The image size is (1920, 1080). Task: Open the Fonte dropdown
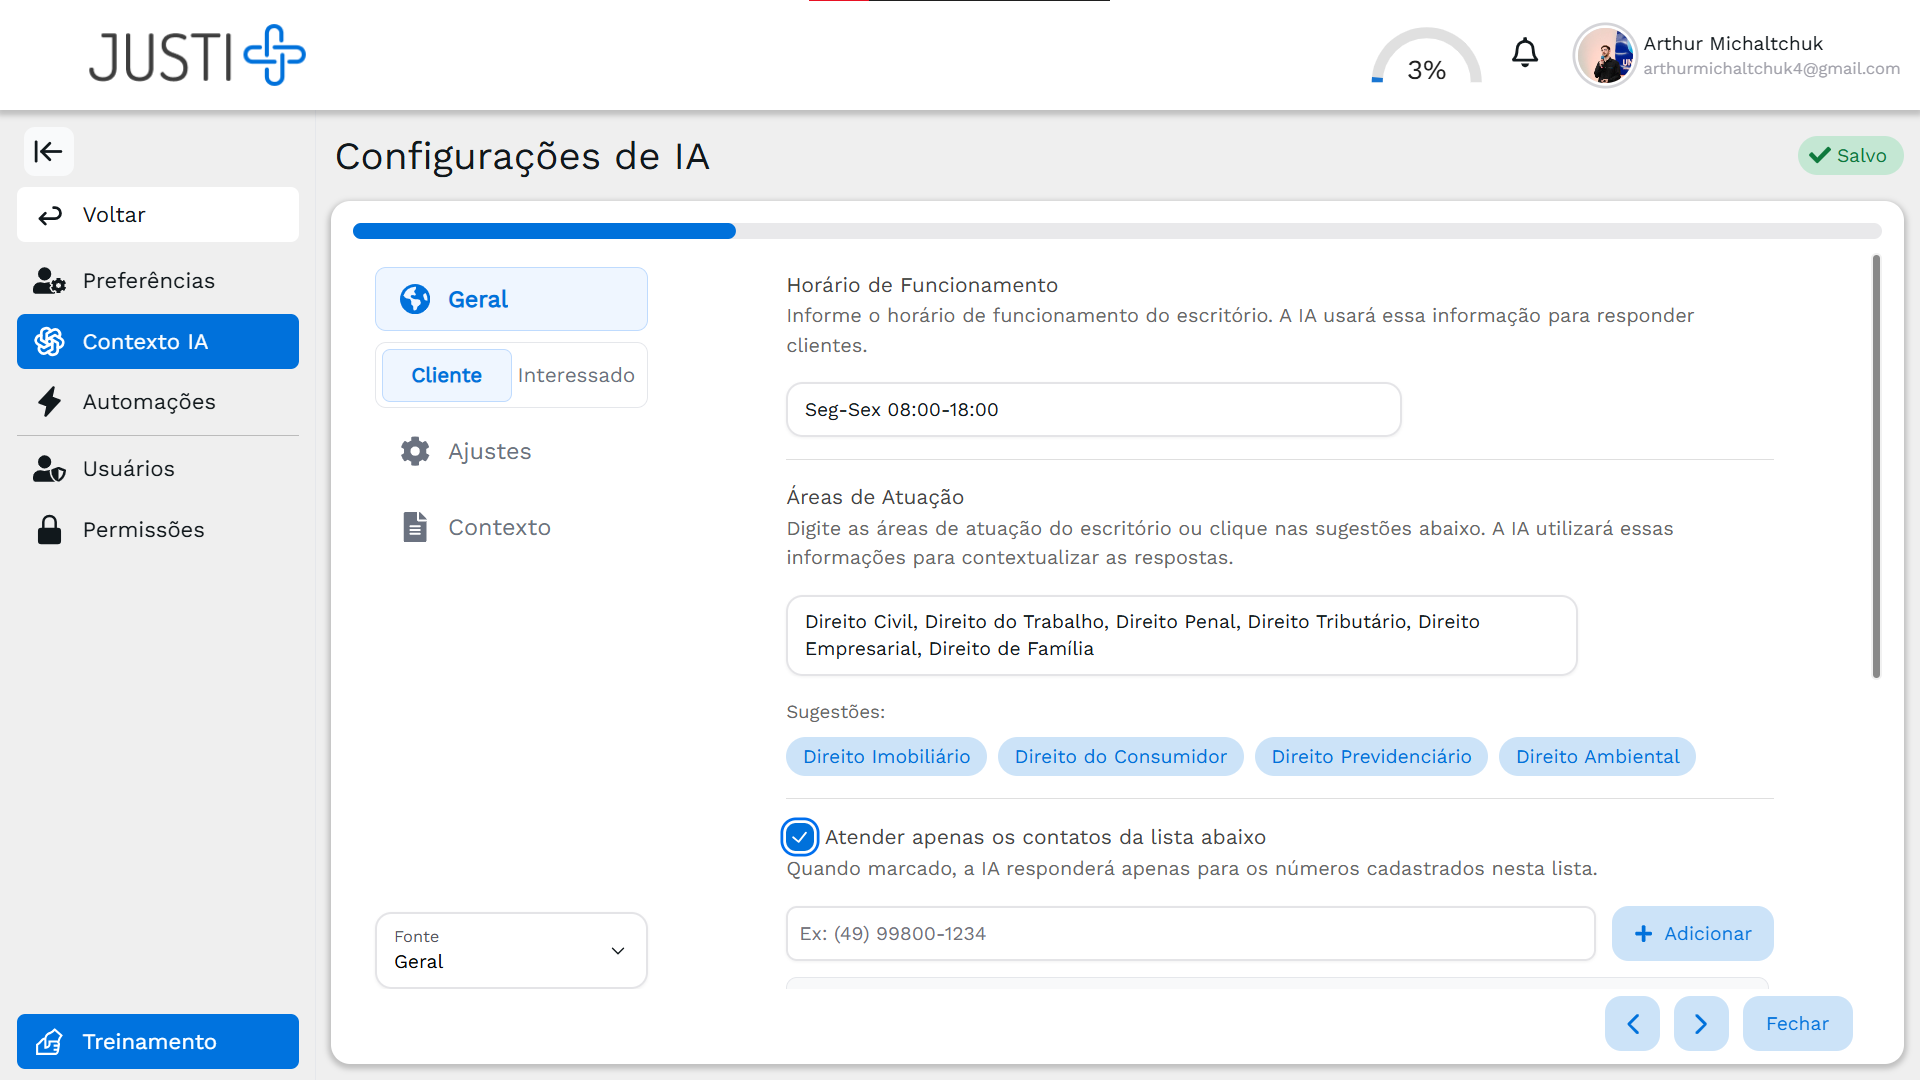(x=510, y=950)
